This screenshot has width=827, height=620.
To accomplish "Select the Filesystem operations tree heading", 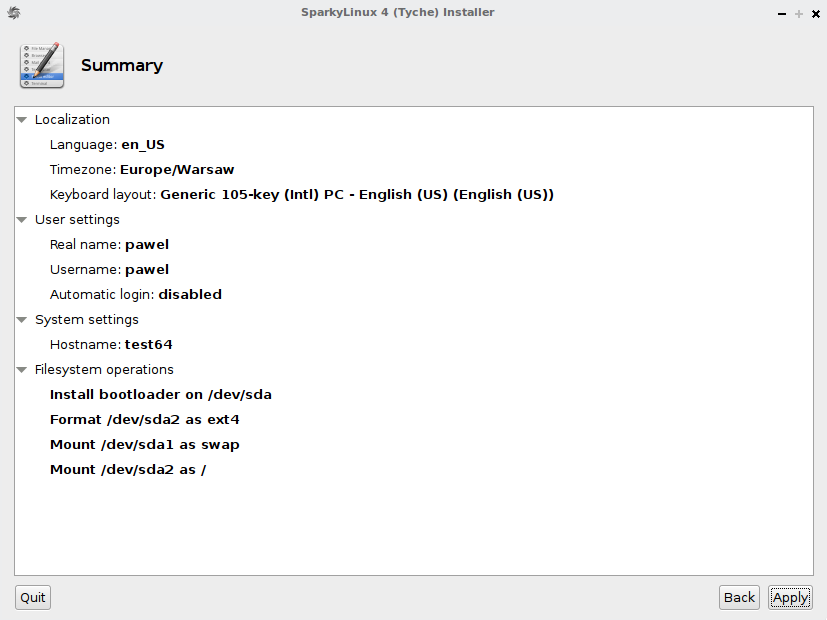I will click(104, 370).
